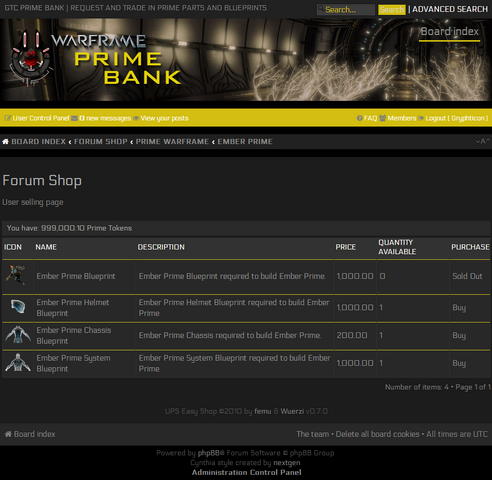Open footer Board index link
Screen dimensions: 492x480
(34, 434)
